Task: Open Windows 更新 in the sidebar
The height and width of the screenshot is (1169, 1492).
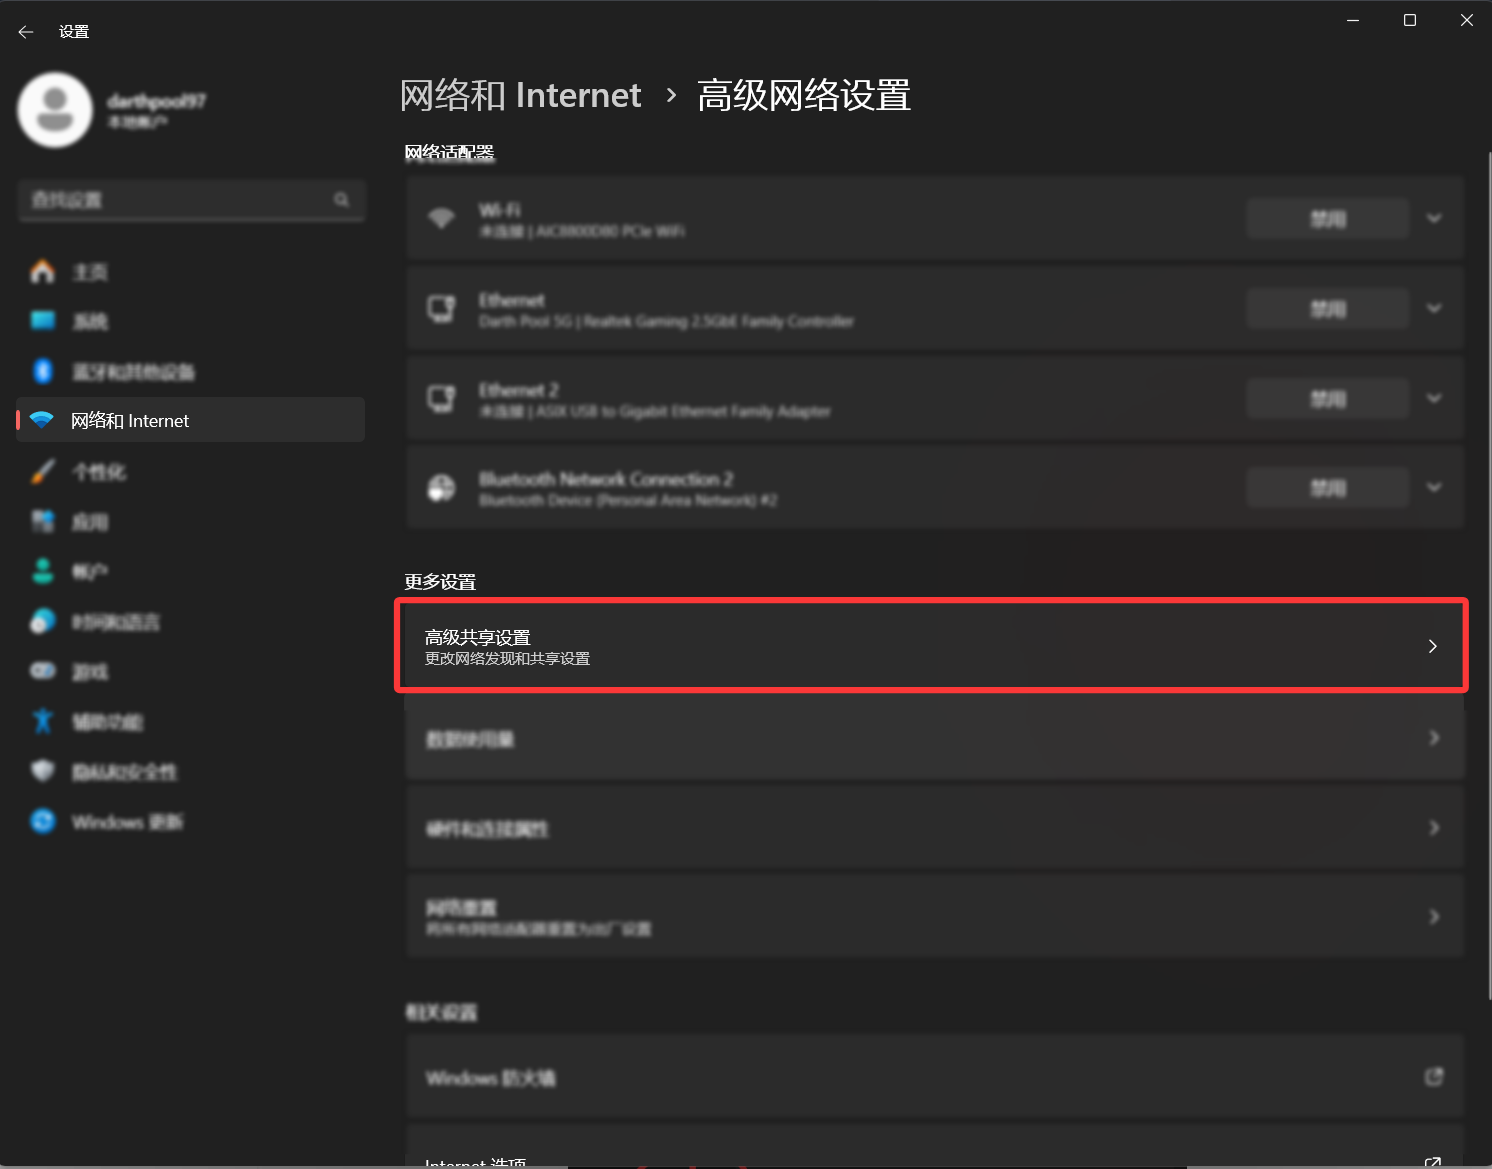Action: point(126,822)
